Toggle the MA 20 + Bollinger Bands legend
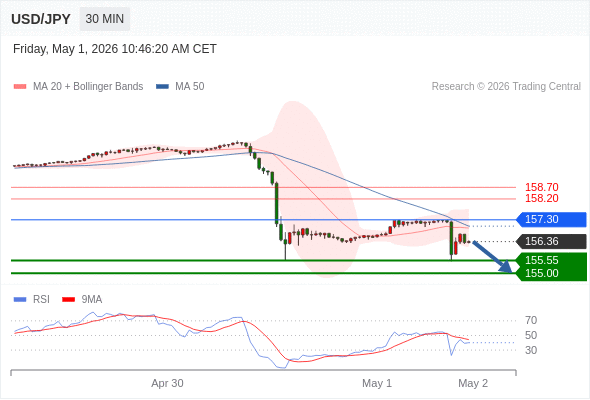The image size is (590, 400). pyautogui.click(x=88, y=87)
